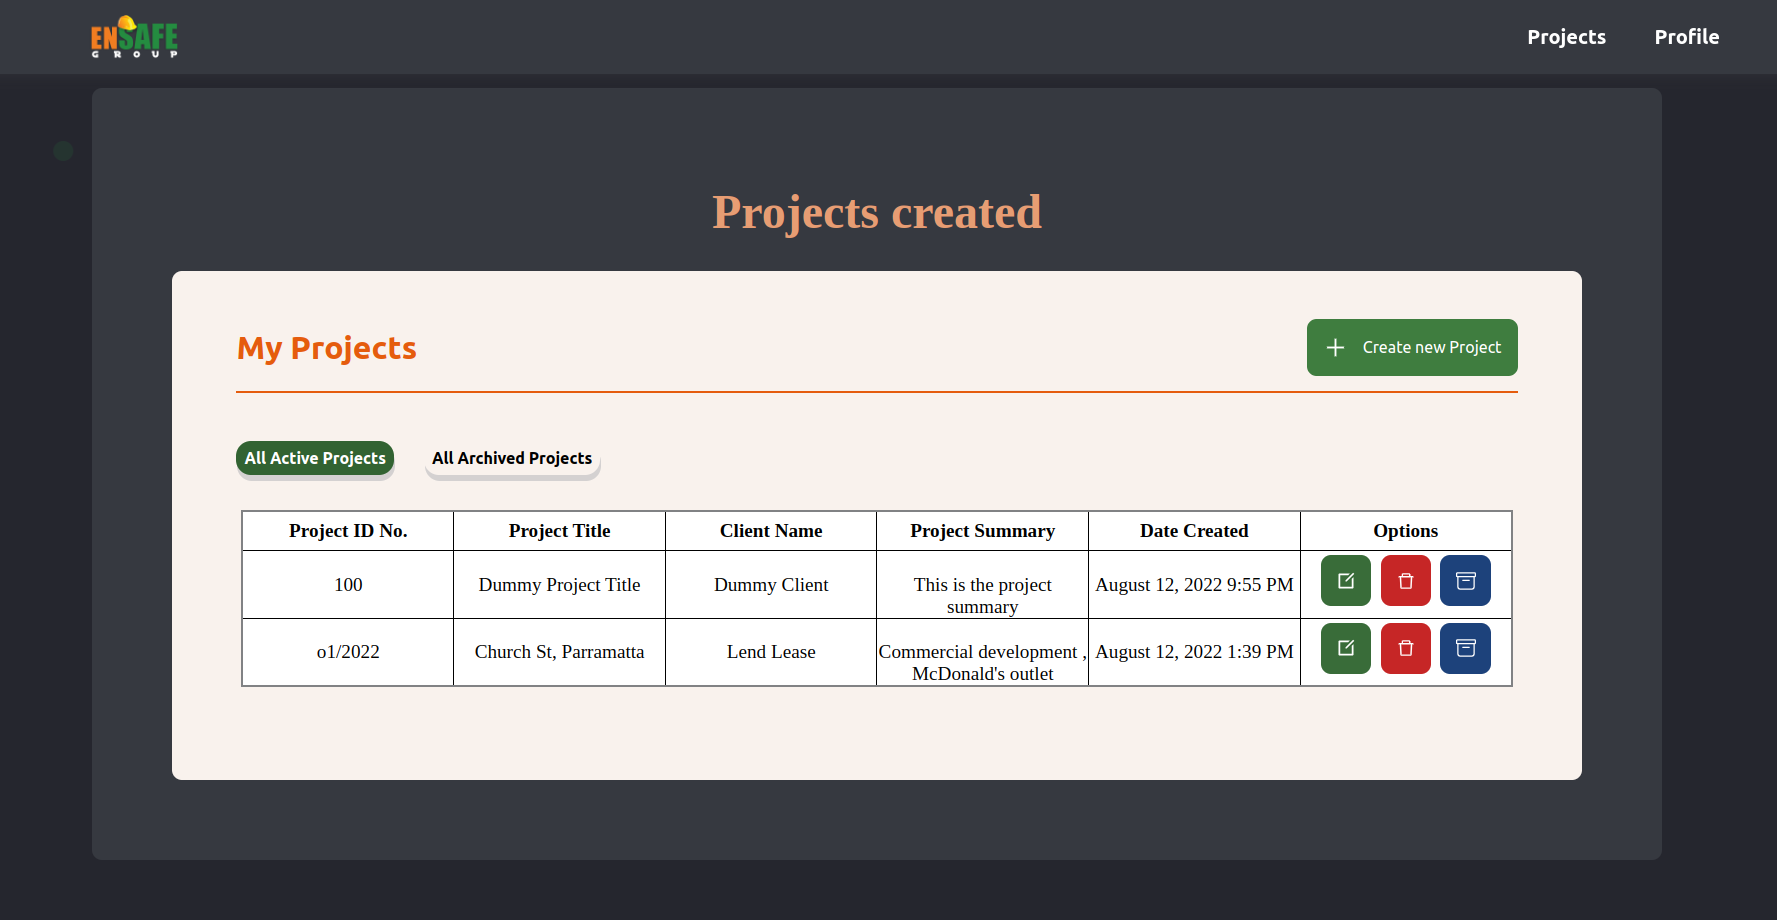Select the Dummy Client cell
The width and height of the screenshot is (1777, 920).
pos(771,585)
